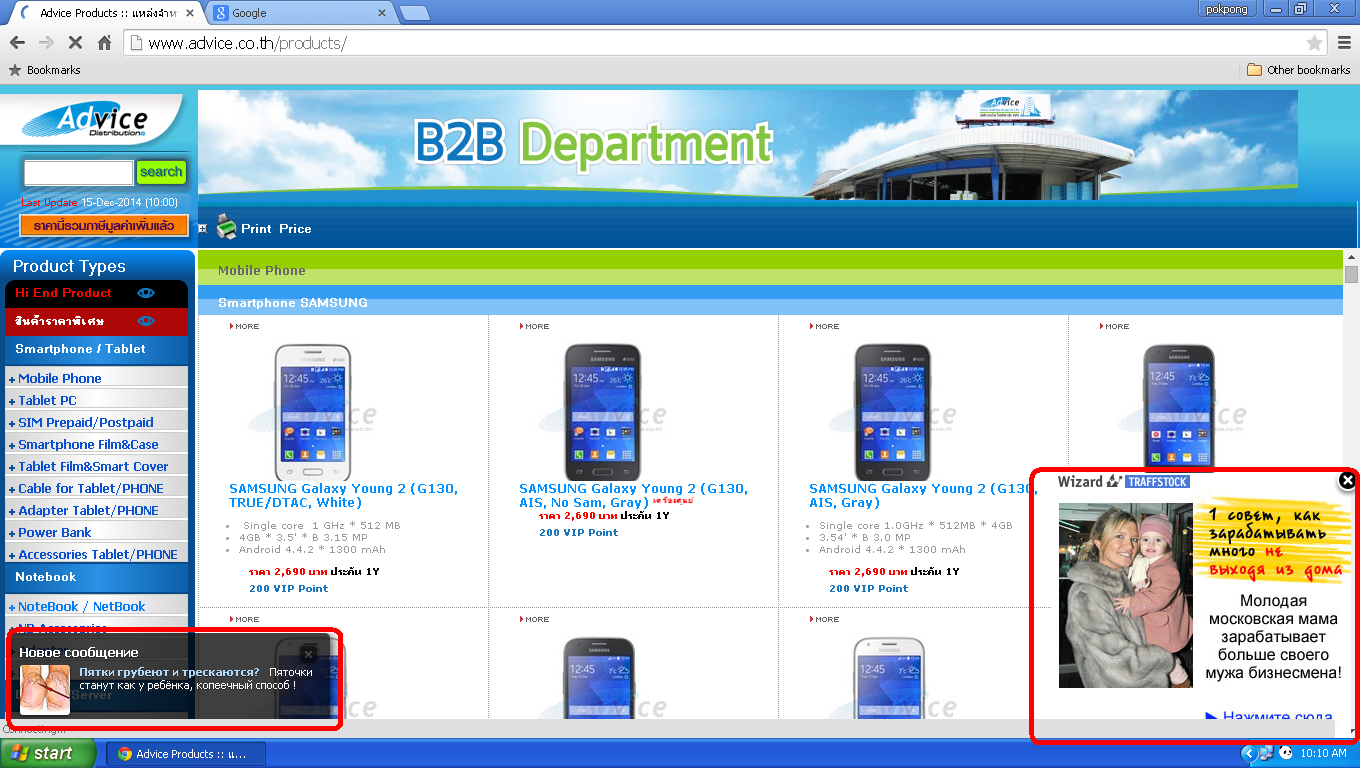1360x768 pixels.
Task: Click 200 VIP Point under the white phone
Action: coord(289,588)
